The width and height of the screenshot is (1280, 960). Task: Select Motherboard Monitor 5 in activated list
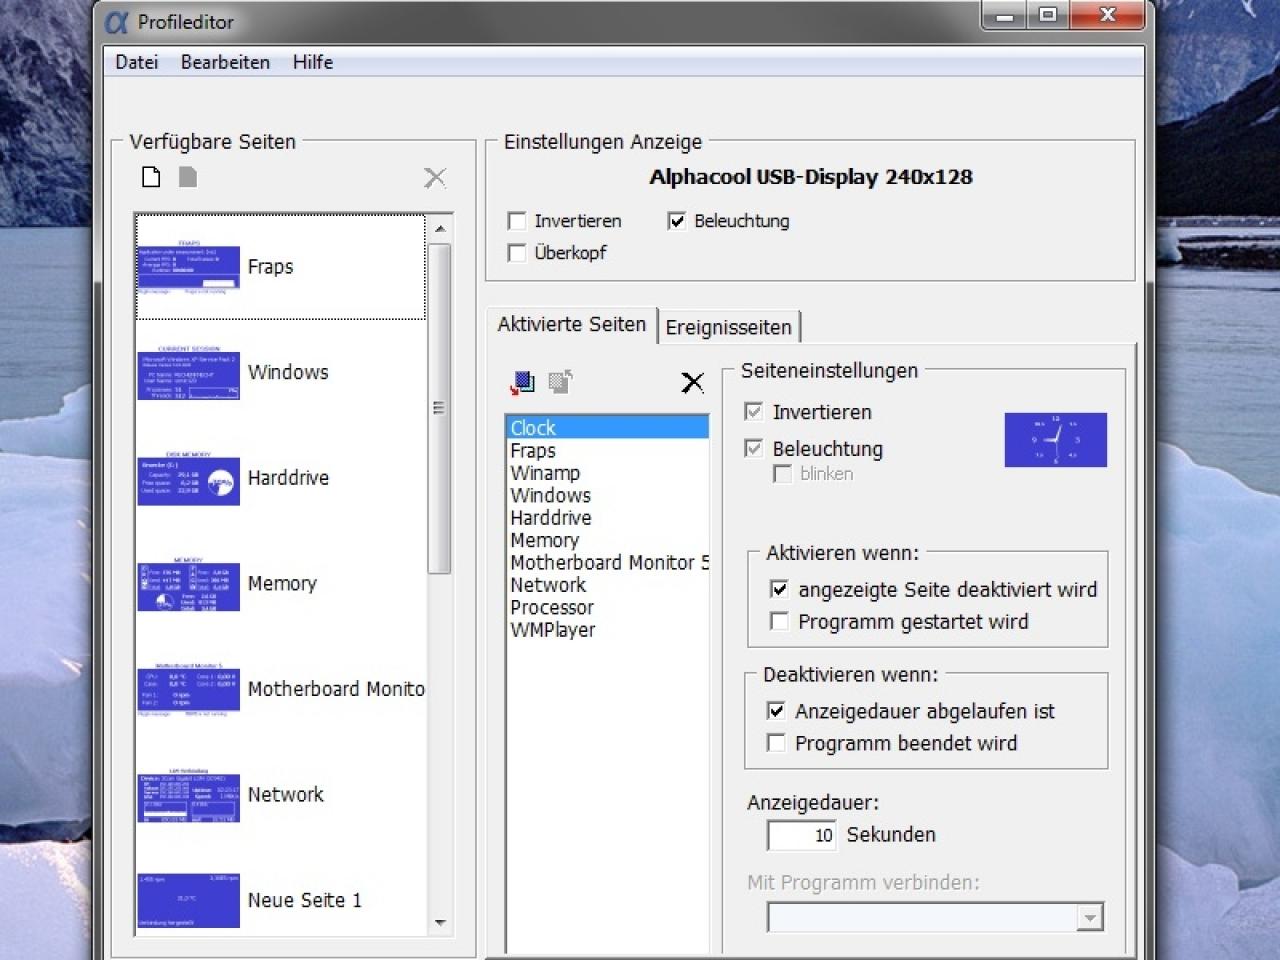(x=607, y=563)
